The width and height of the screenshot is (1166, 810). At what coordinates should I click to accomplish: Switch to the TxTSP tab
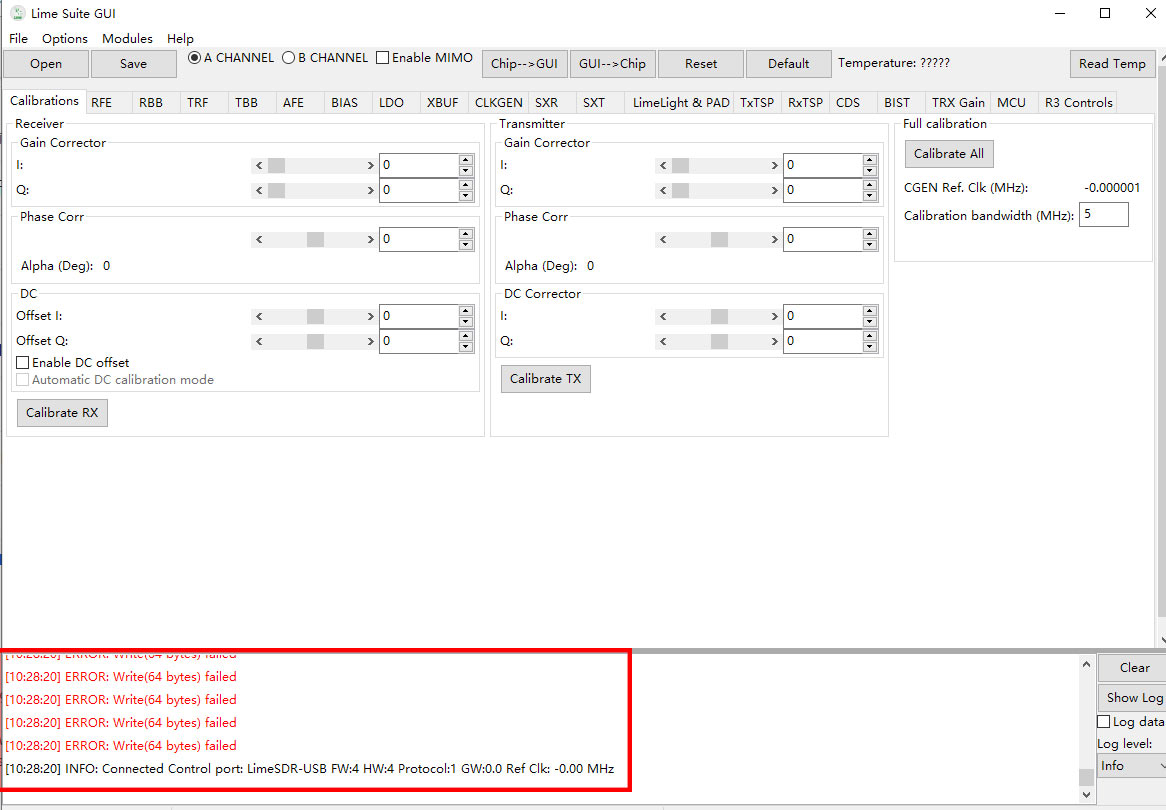pyautogui.click(x=757, y=103)
